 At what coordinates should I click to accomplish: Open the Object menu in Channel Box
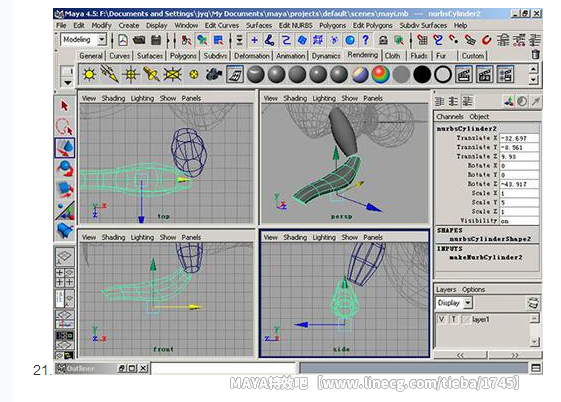pos(479,117)
